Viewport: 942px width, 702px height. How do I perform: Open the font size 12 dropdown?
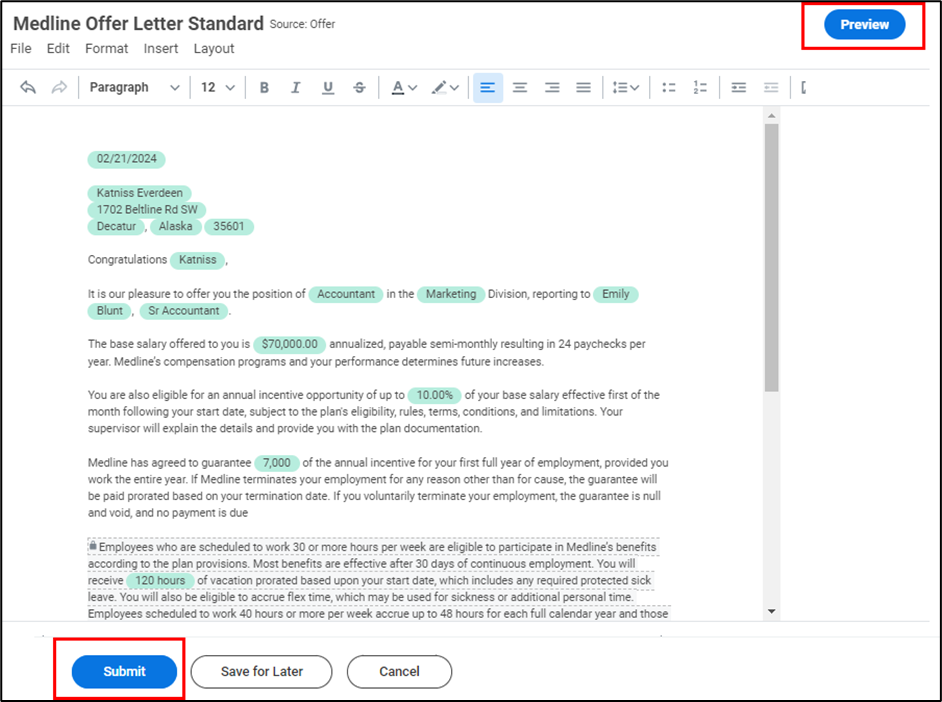[x=218, y=88]
